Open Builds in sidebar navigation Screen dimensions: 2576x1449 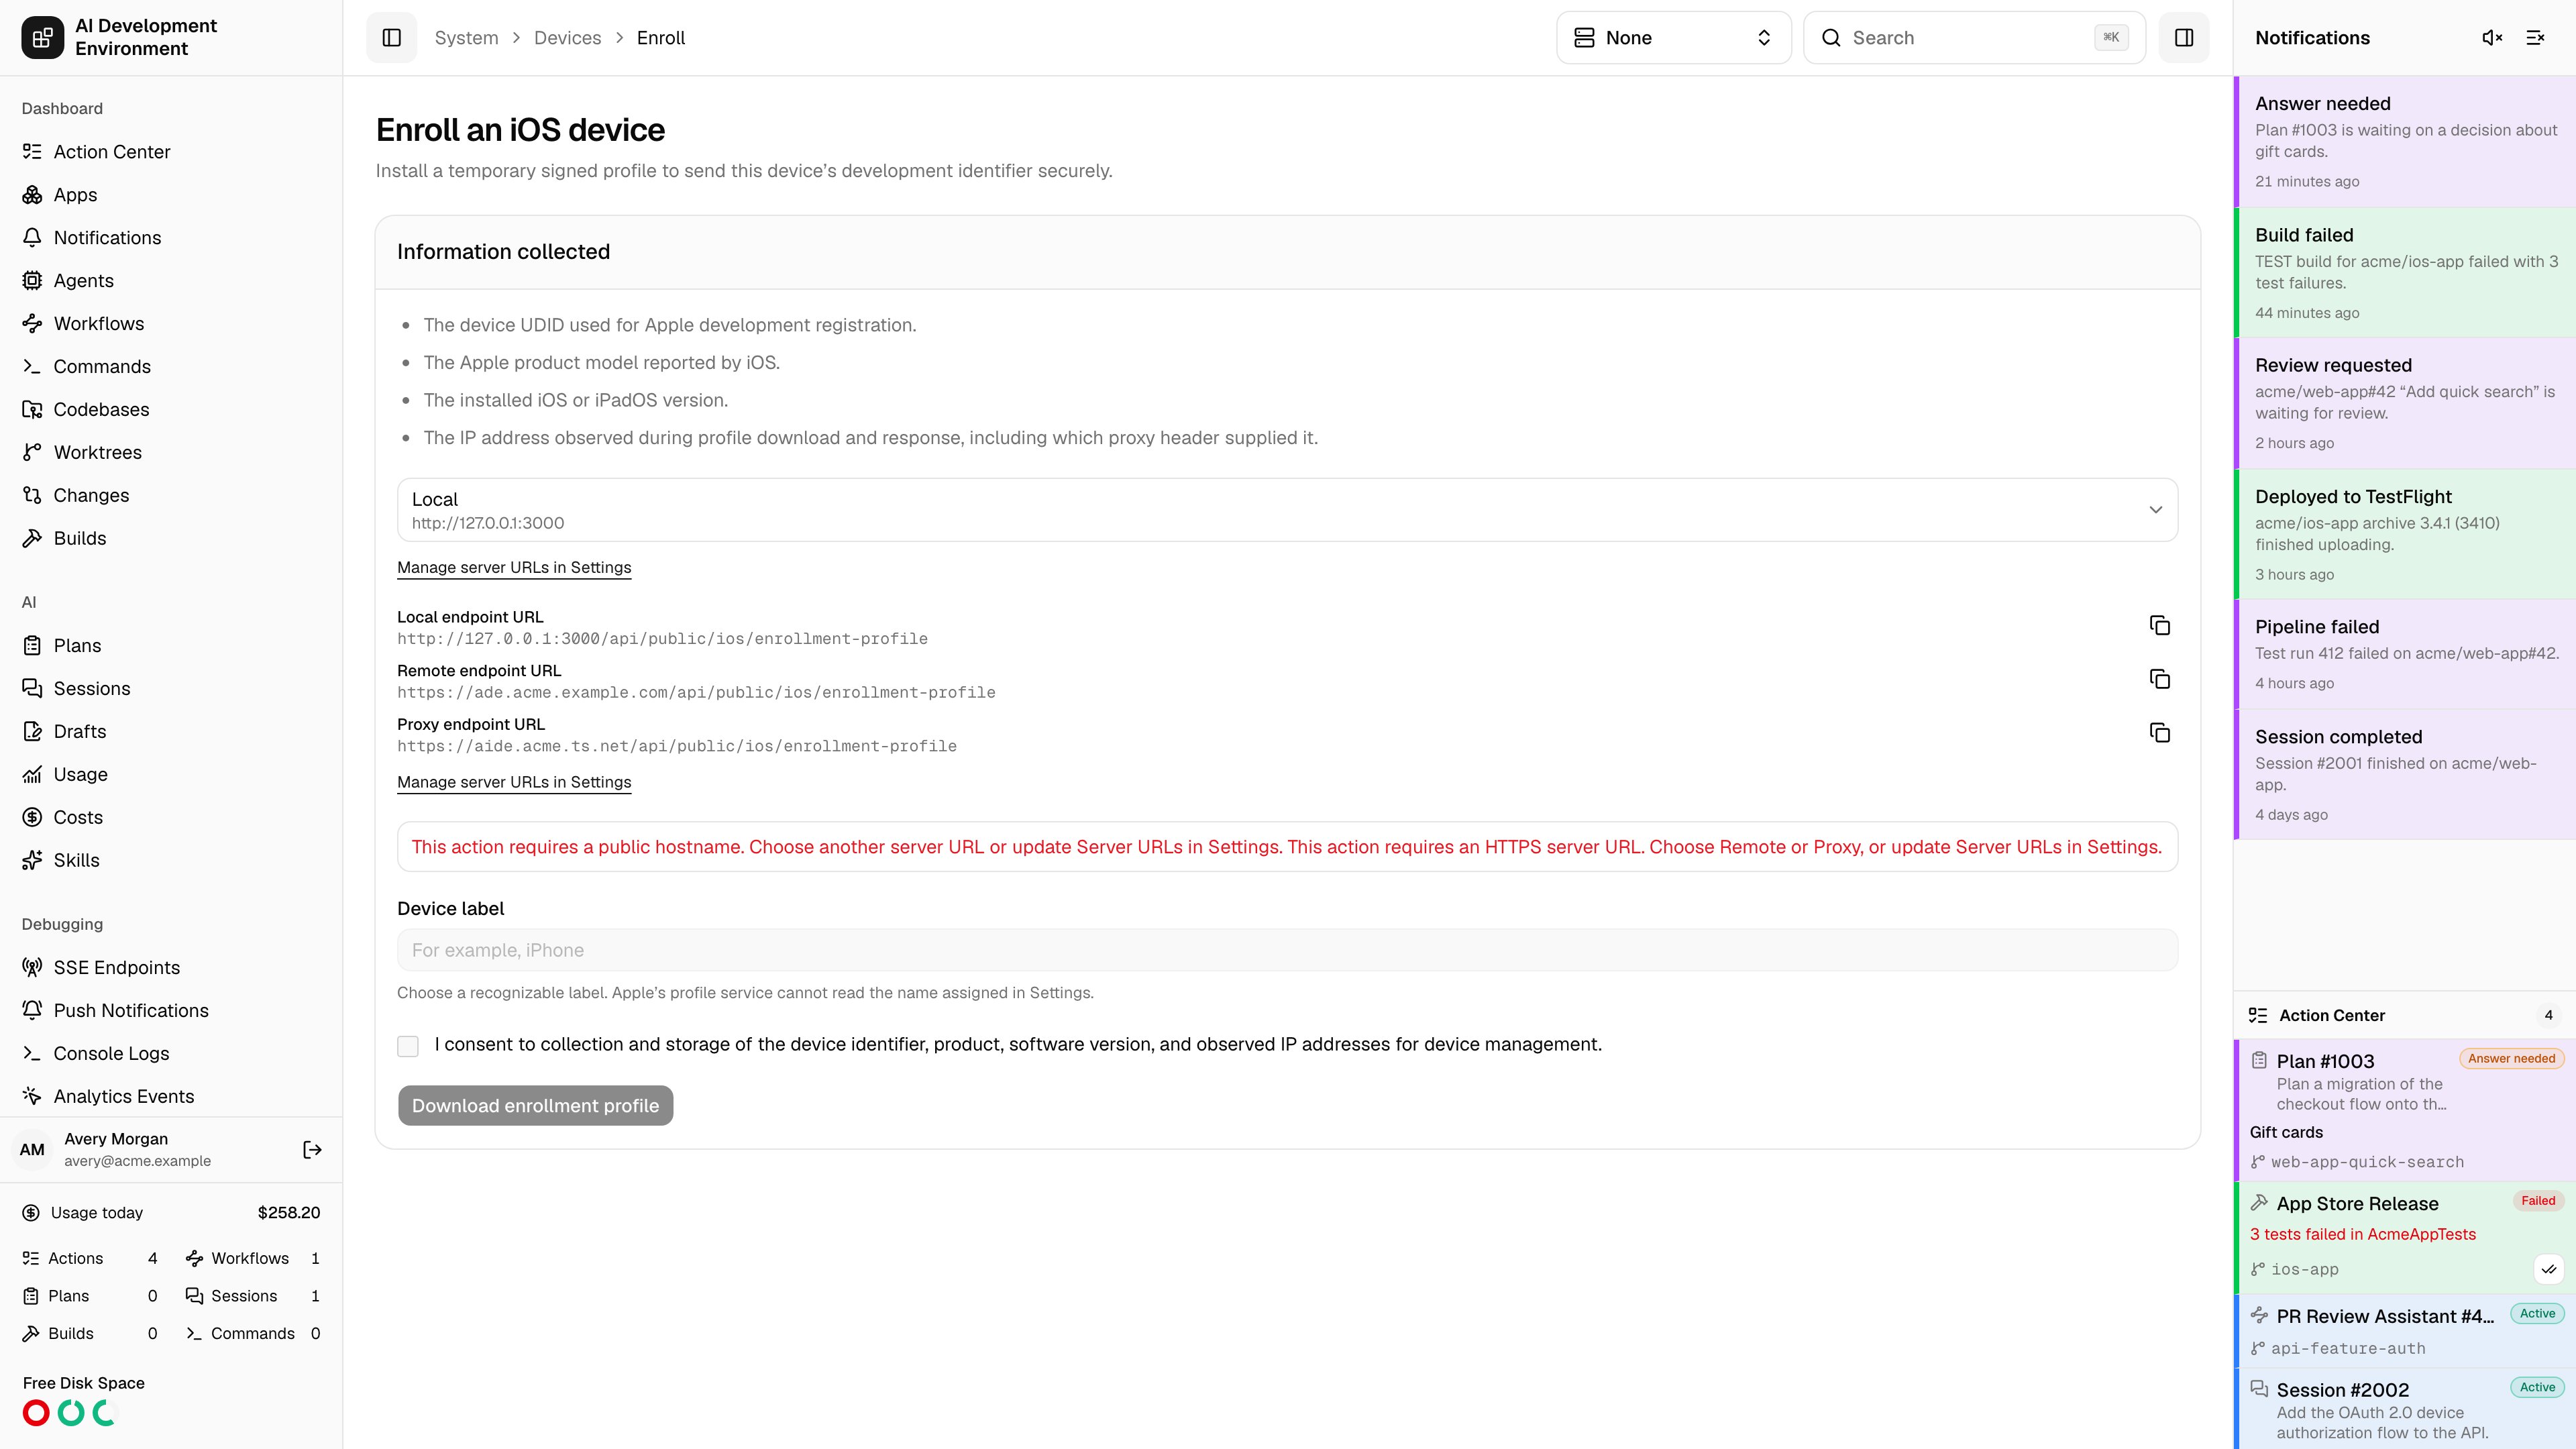[171, 539]
